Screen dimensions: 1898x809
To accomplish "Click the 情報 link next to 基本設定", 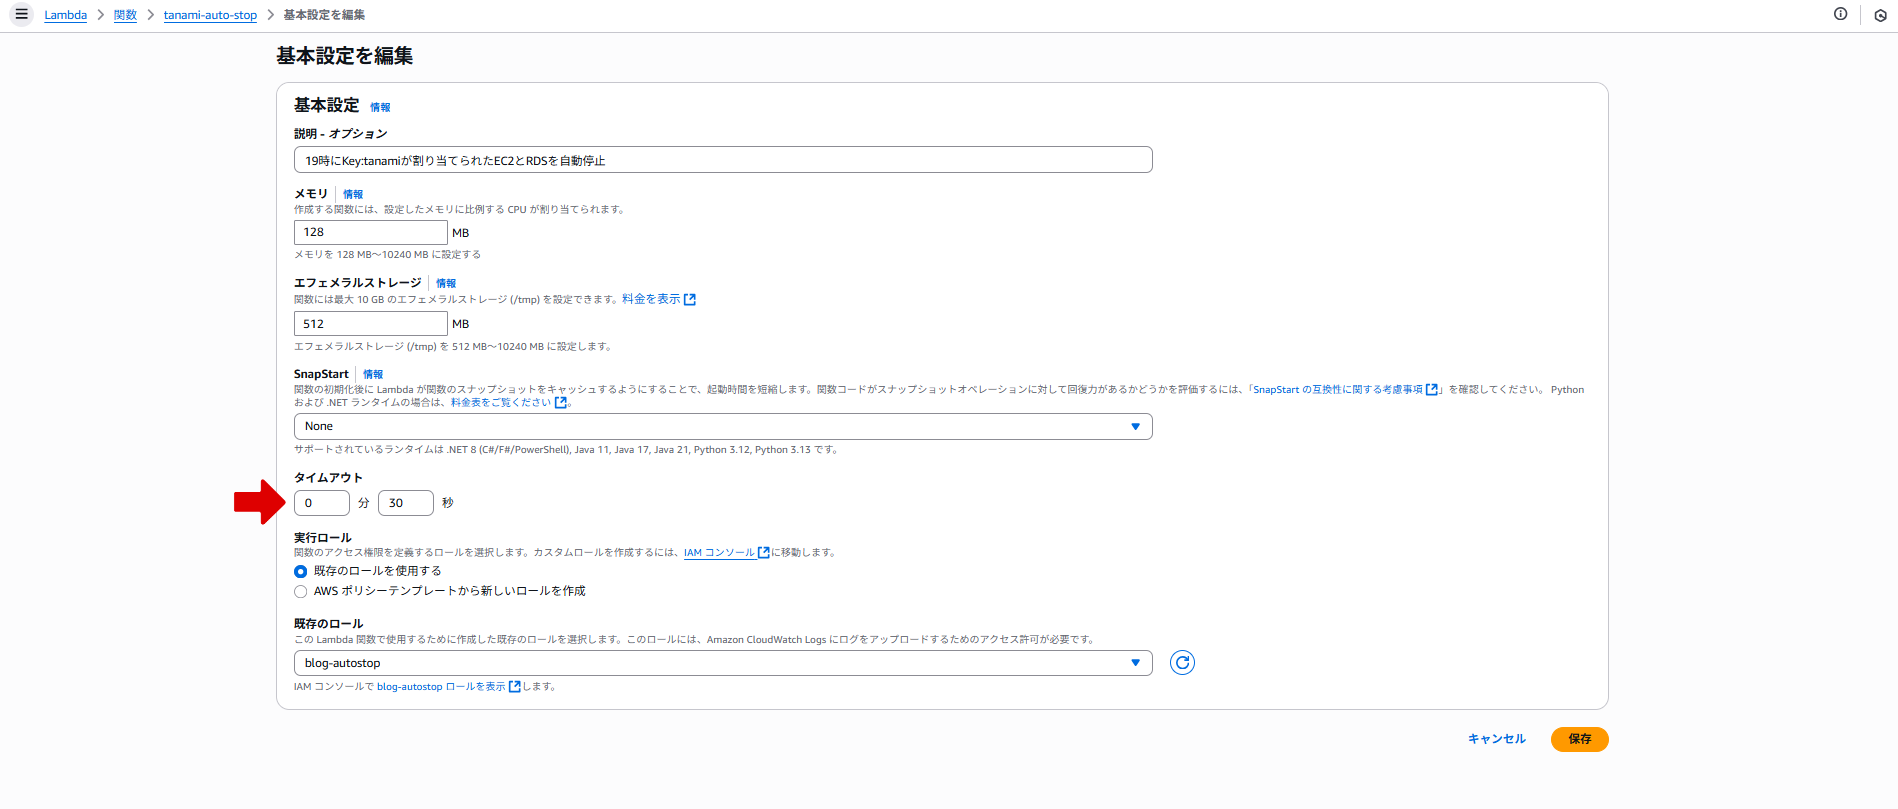I will click(380, 107).
